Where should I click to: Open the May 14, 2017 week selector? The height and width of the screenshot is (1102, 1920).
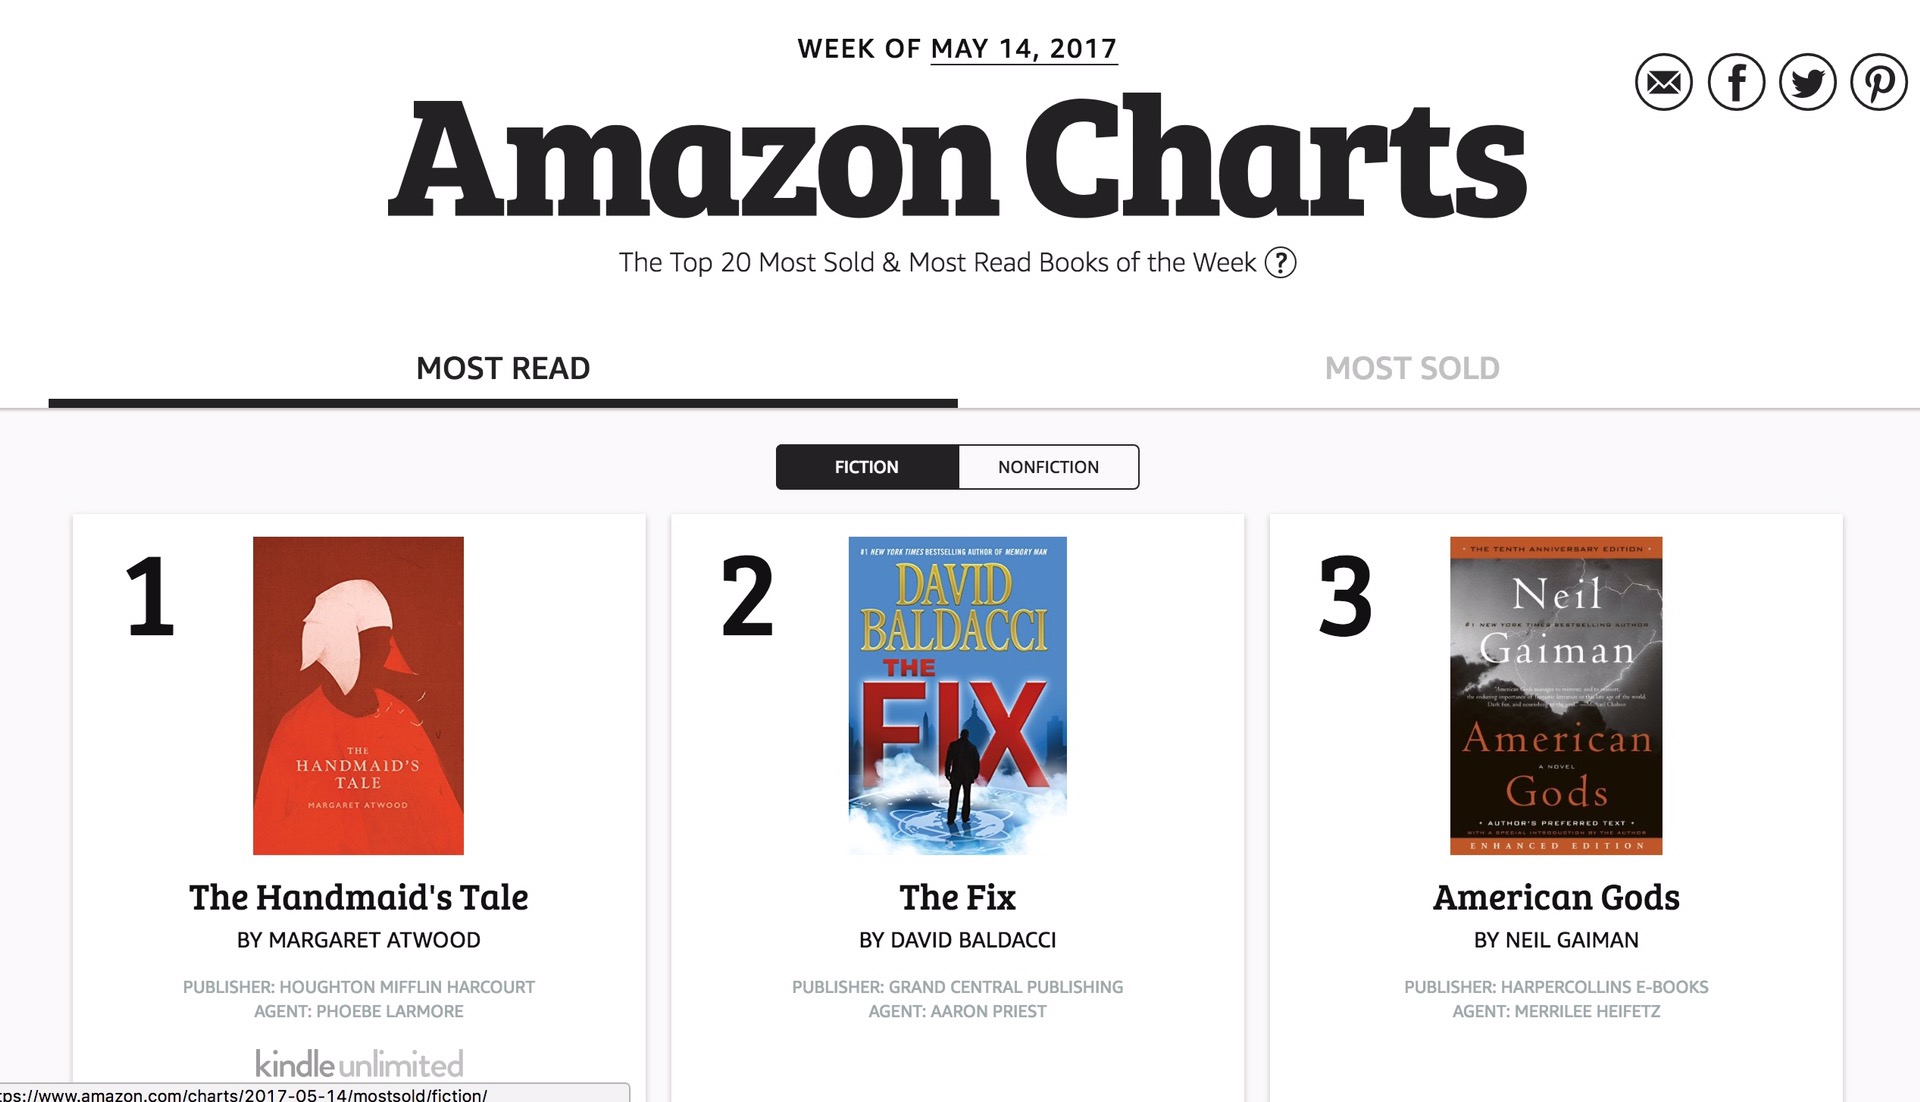(1023, 49)
